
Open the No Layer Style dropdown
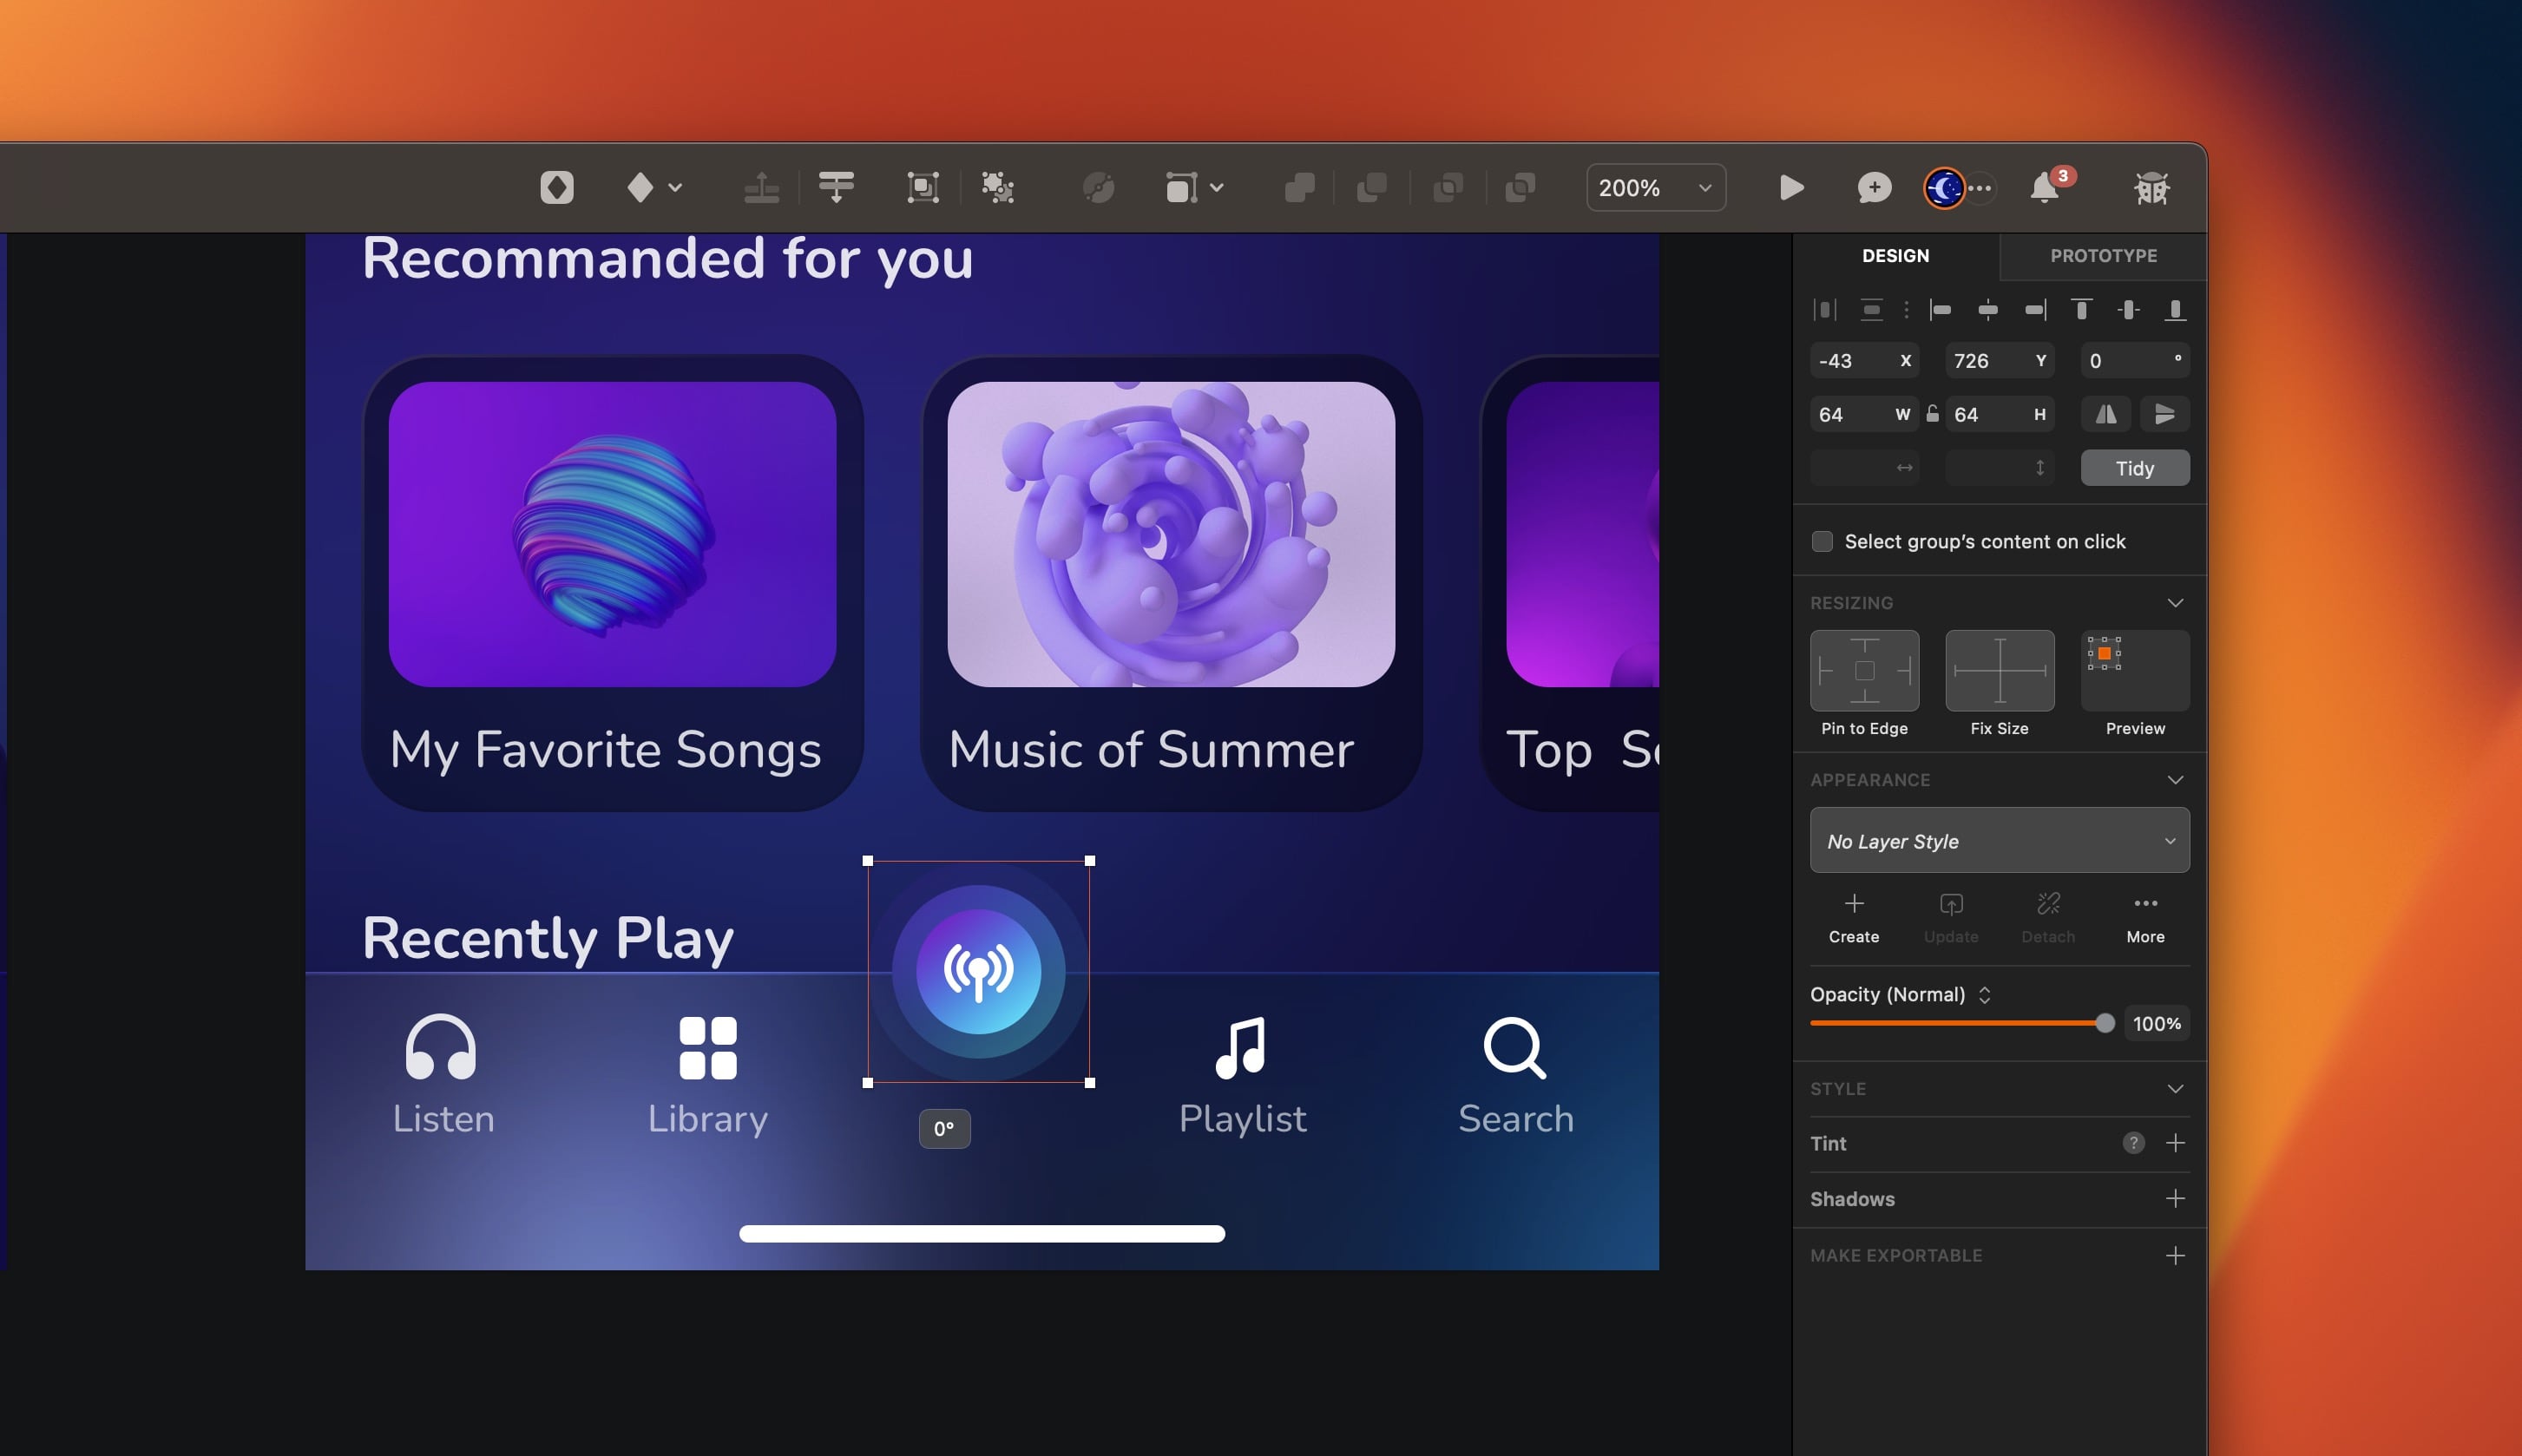(x=1999, y=841)
